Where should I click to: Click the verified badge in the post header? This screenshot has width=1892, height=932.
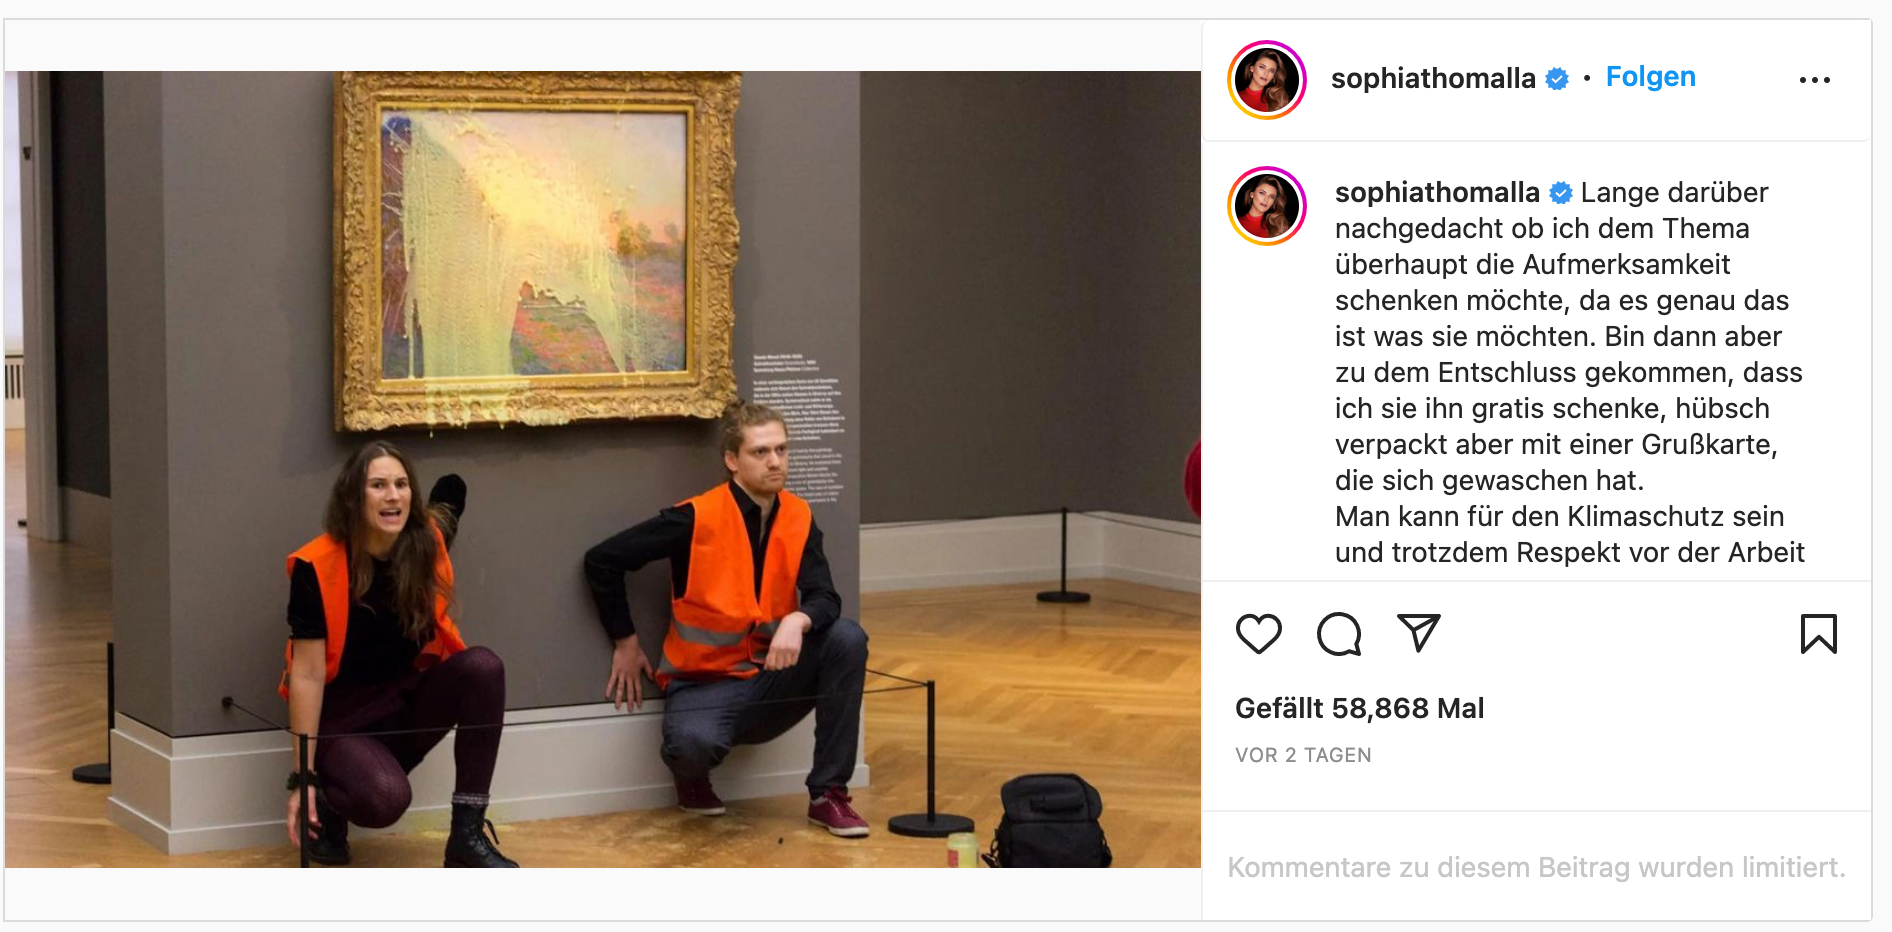point(1557,79)
